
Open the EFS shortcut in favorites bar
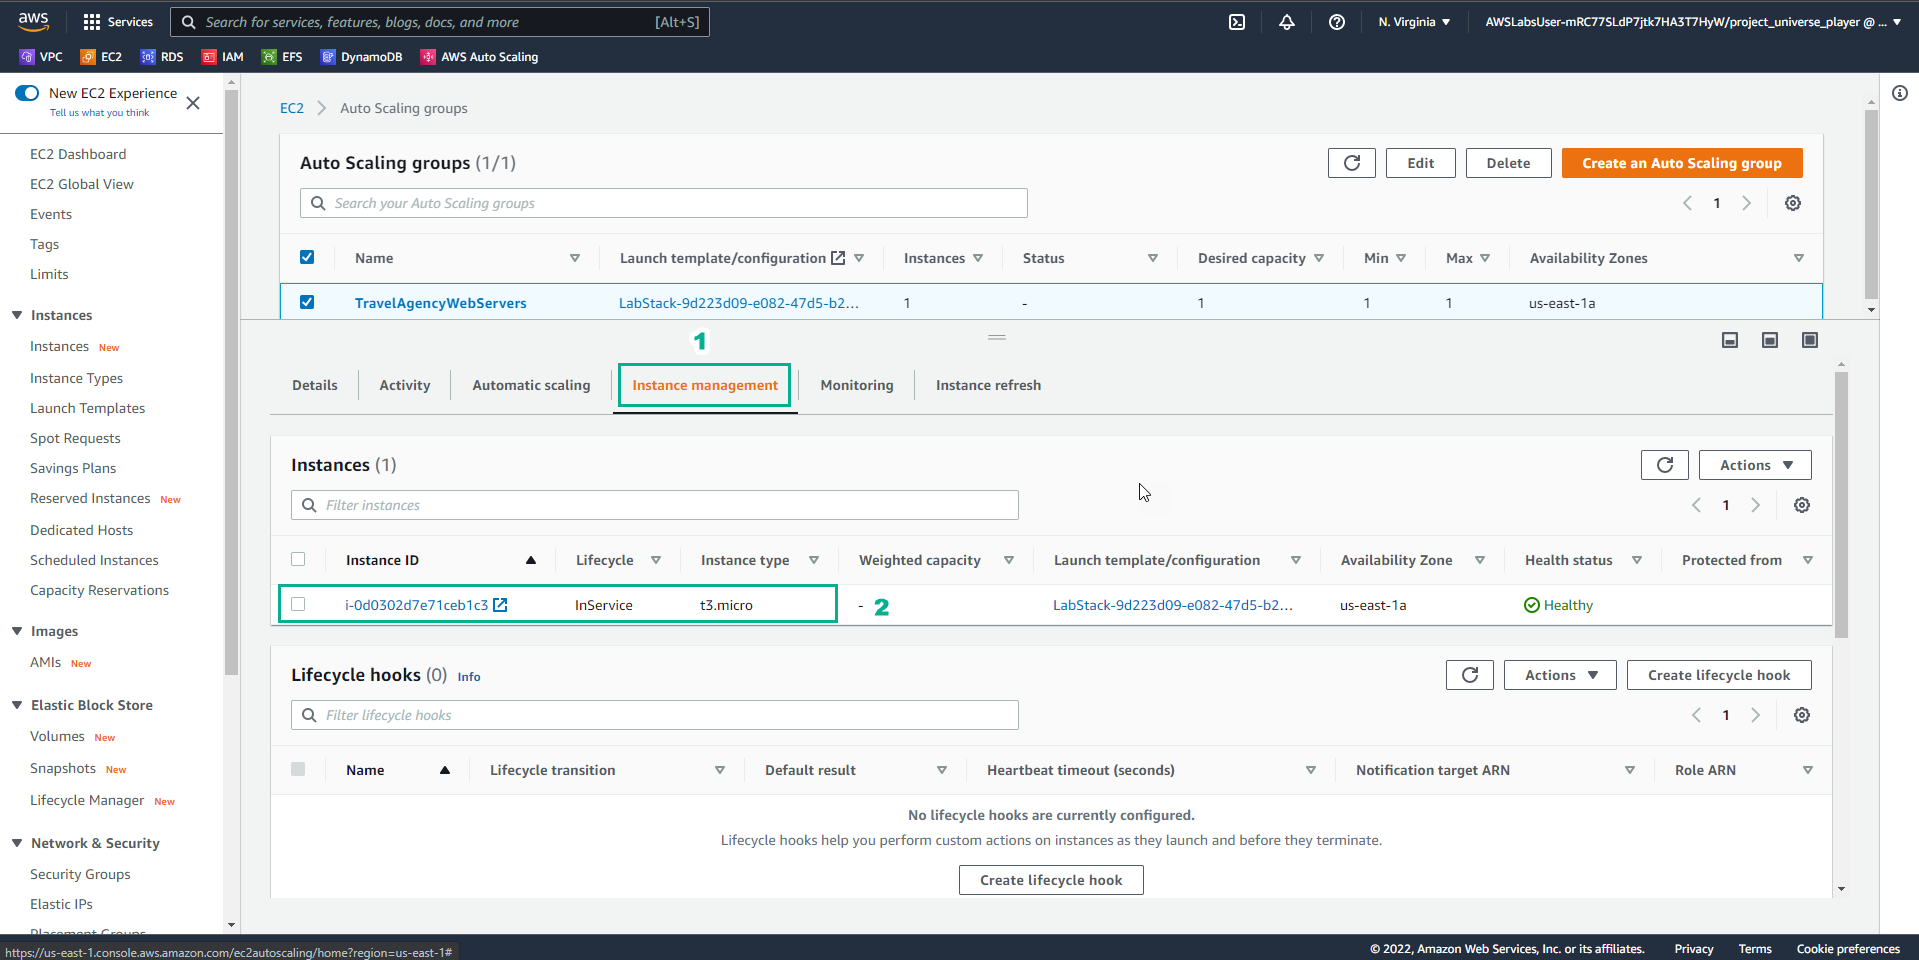coord(282,57)
